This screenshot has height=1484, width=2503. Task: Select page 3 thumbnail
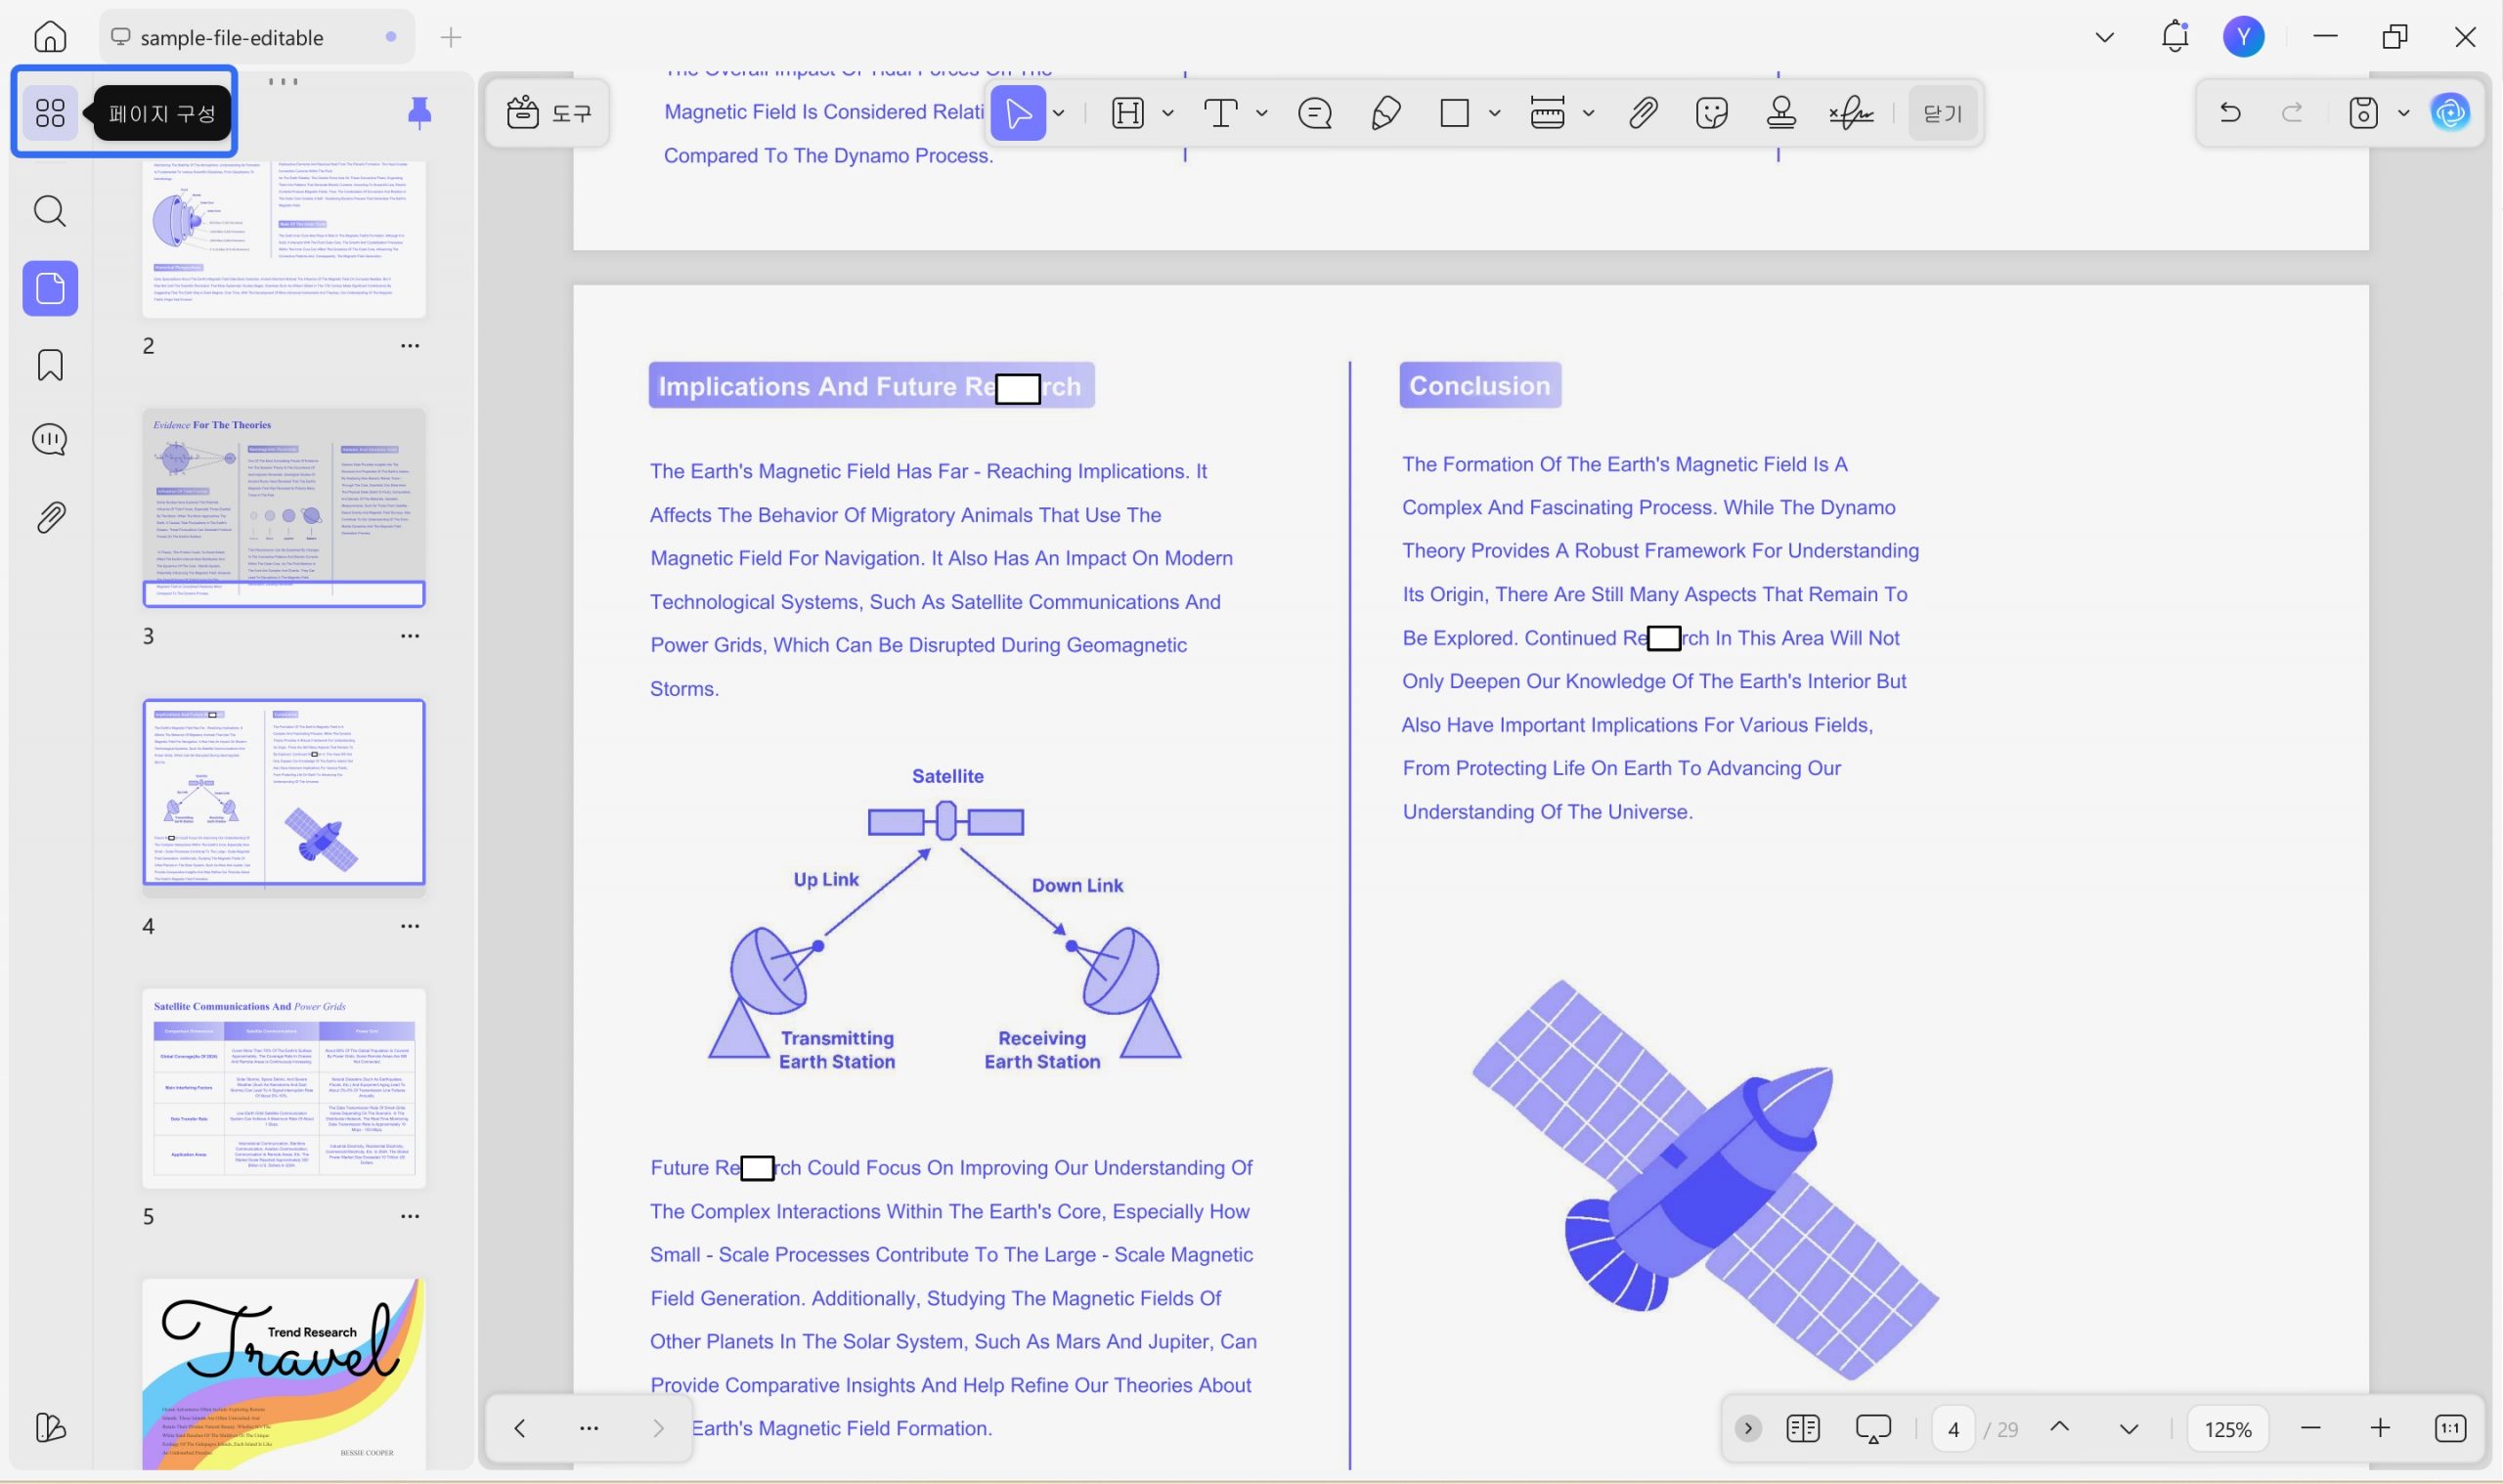pos(284,508)
